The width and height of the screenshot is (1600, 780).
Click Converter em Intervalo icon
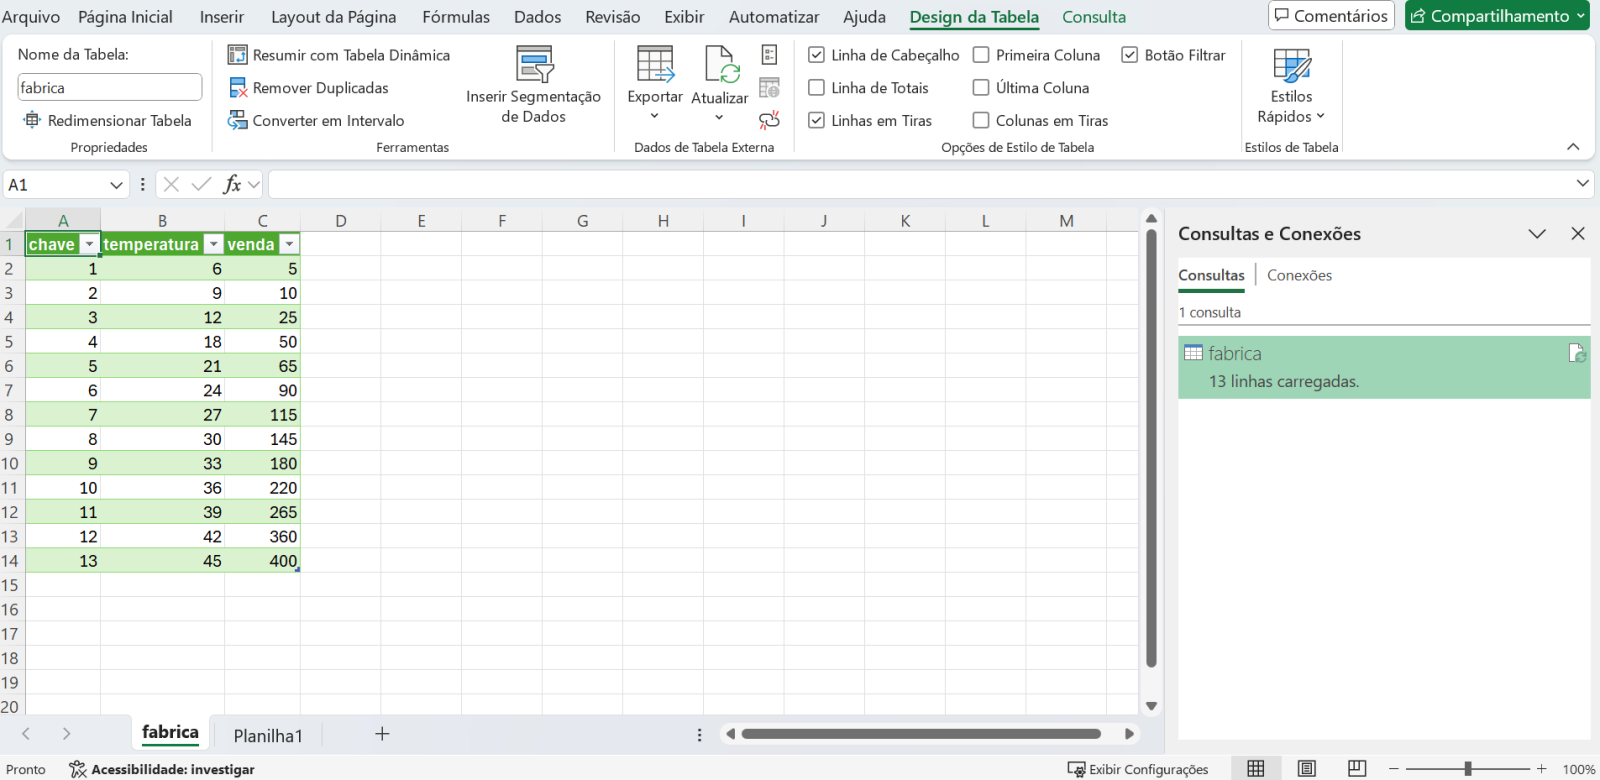tap(237, 121)
